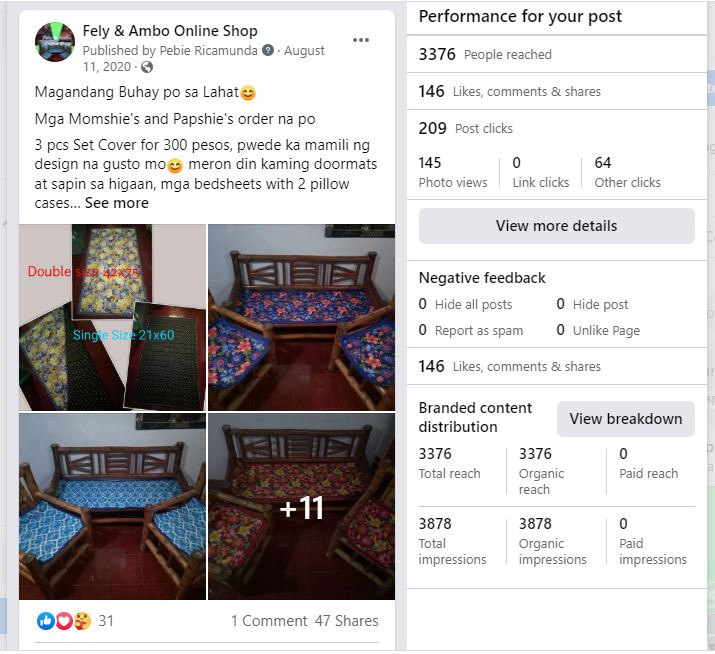Click the Like reaction icon
The height and width of the screenshot is (654, 715).
(46, 621)
